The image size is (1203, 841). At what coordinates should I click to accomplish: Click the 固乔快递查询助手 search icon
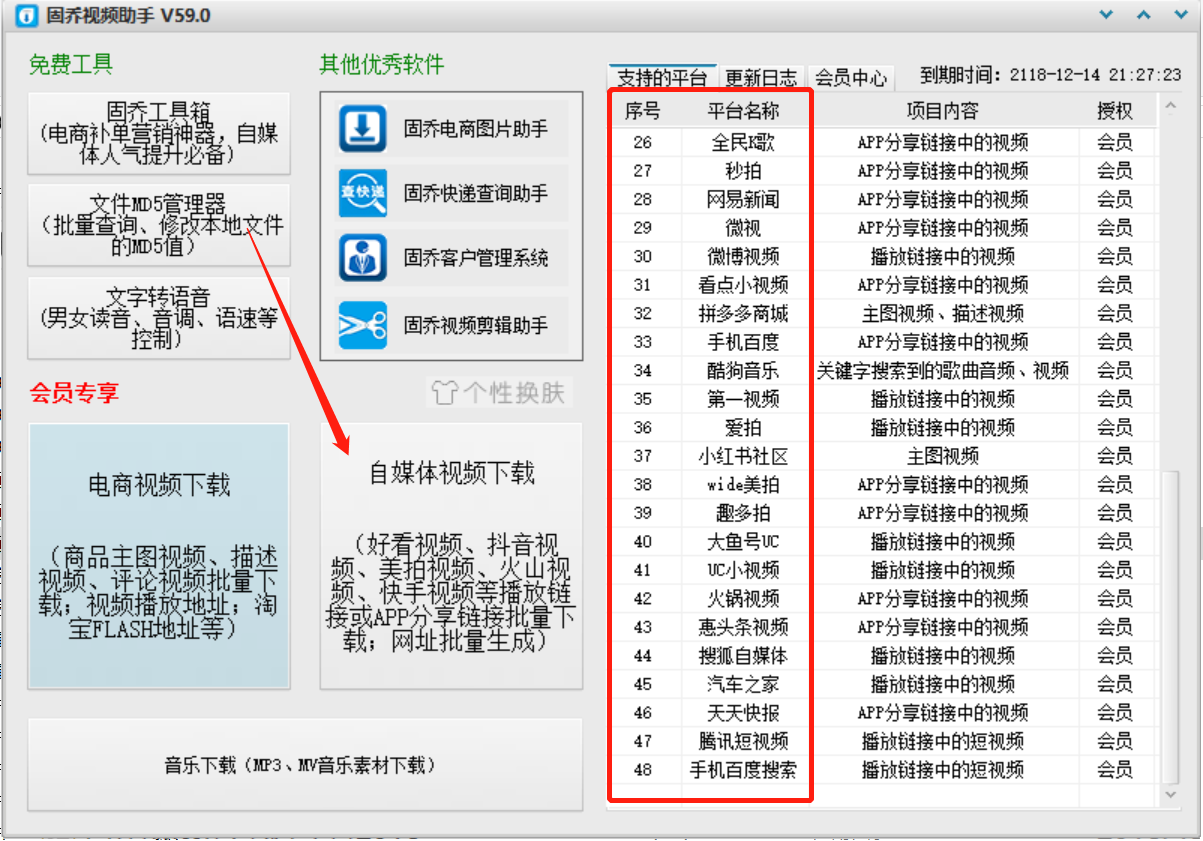point(363,194)
